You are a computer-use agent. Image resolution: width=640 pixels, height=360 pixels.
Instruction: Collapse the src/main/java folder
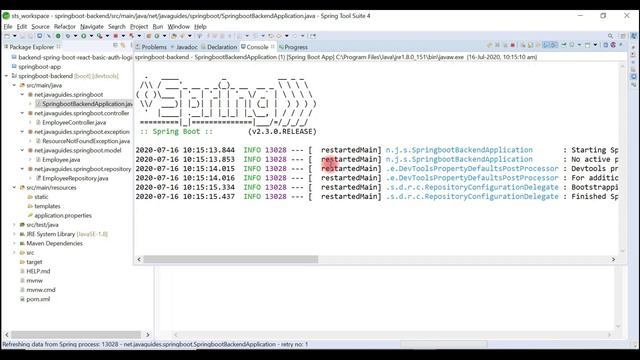tap(14, 85)
